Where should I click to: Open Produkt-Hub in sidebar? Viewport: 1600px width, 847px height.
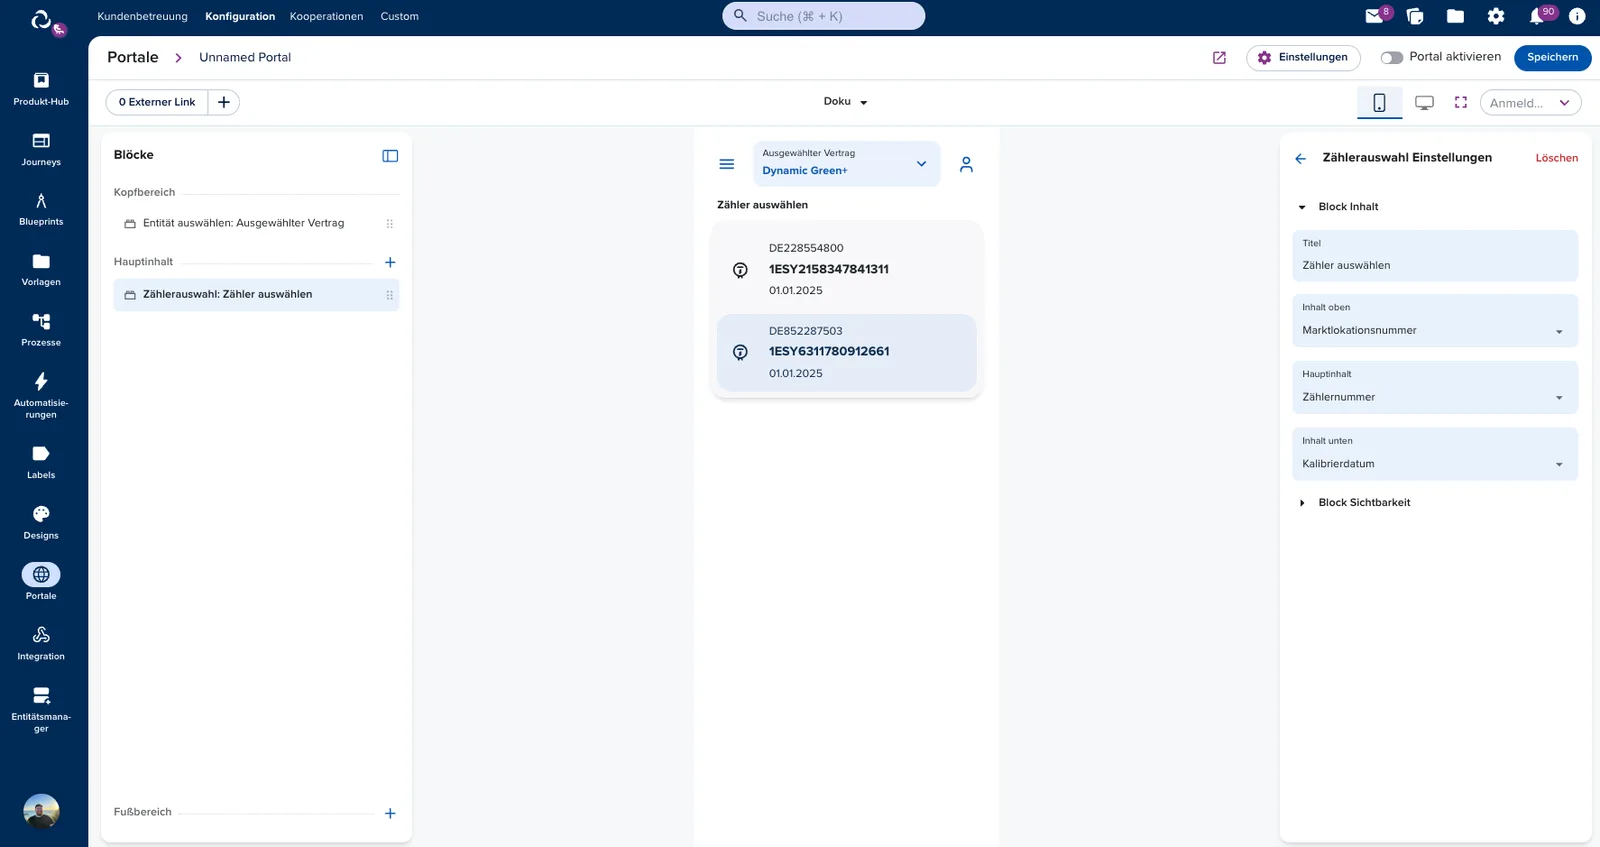[41, 89]
